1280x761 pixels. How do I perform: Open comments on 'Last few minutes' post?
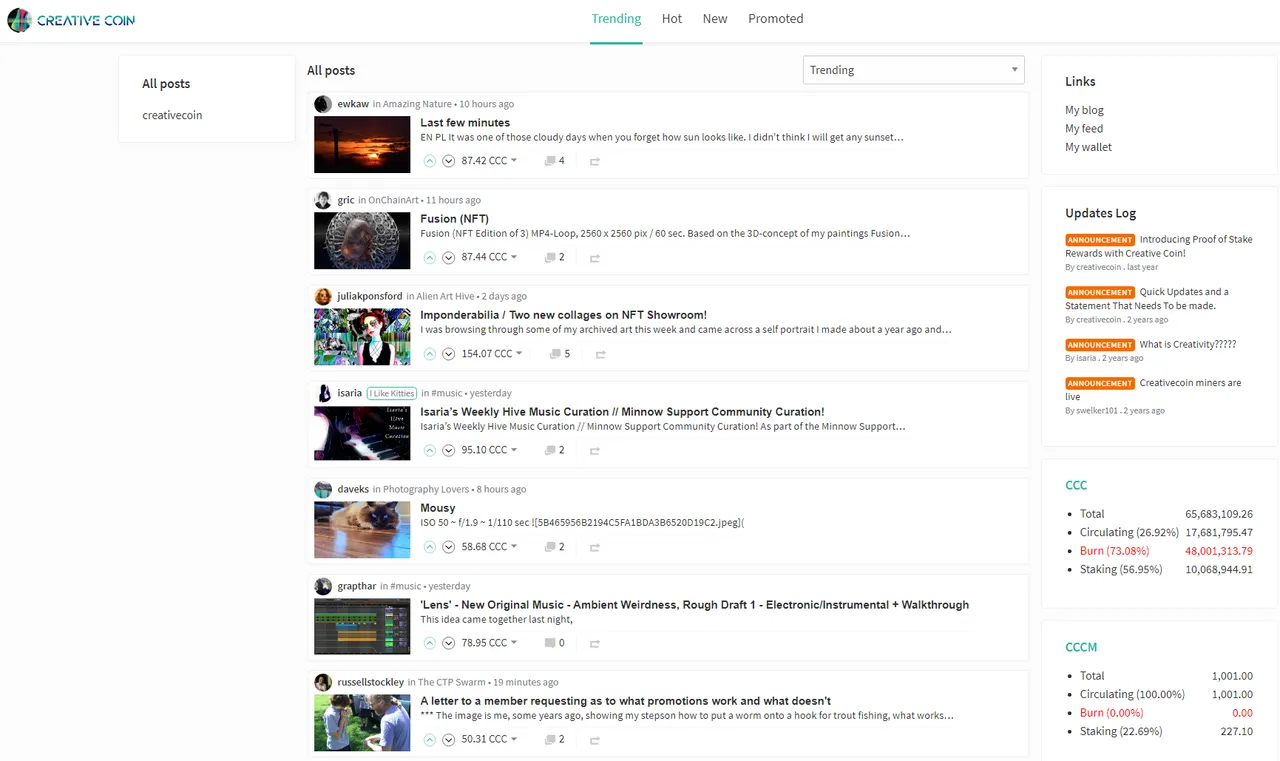click(x=554, y=161)
